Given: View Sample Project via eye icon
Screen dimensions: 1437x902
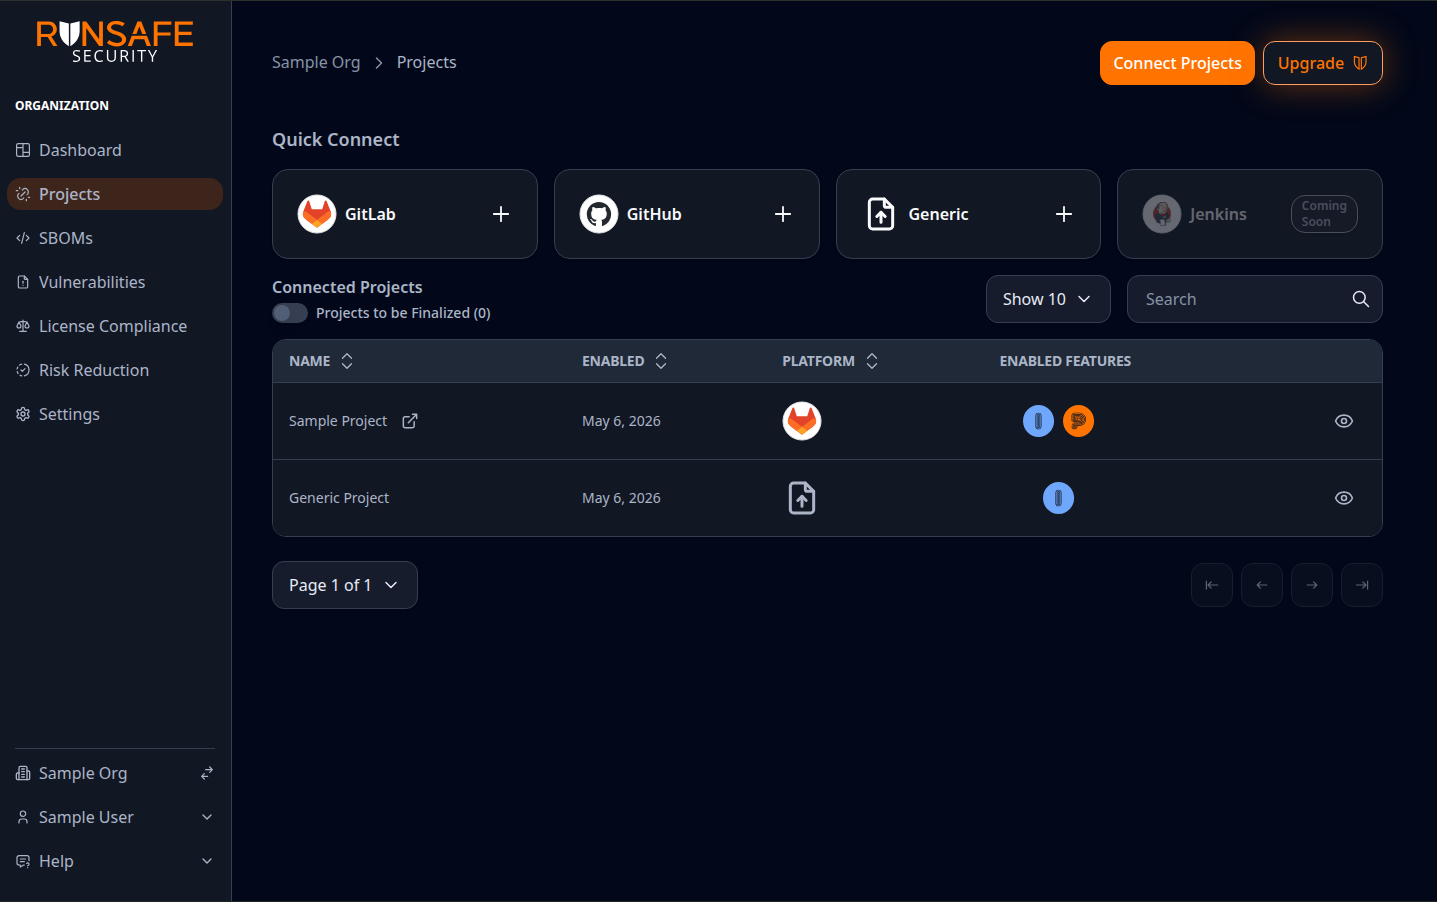Looking at the screenshot, I should (x=1344, y=421).
